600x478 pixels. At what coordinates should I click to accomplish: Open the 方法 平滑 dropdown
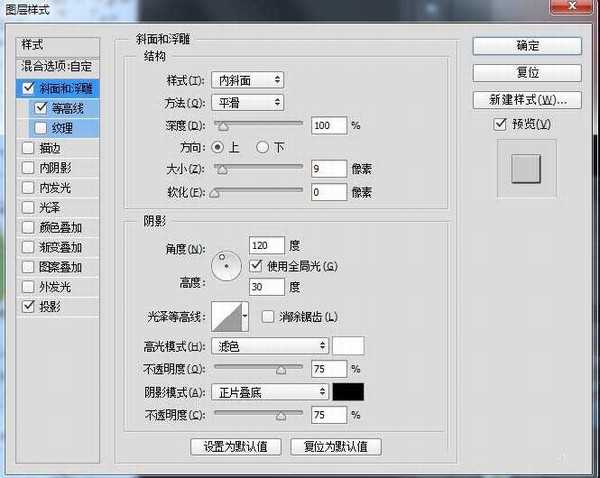pos(248,102)
